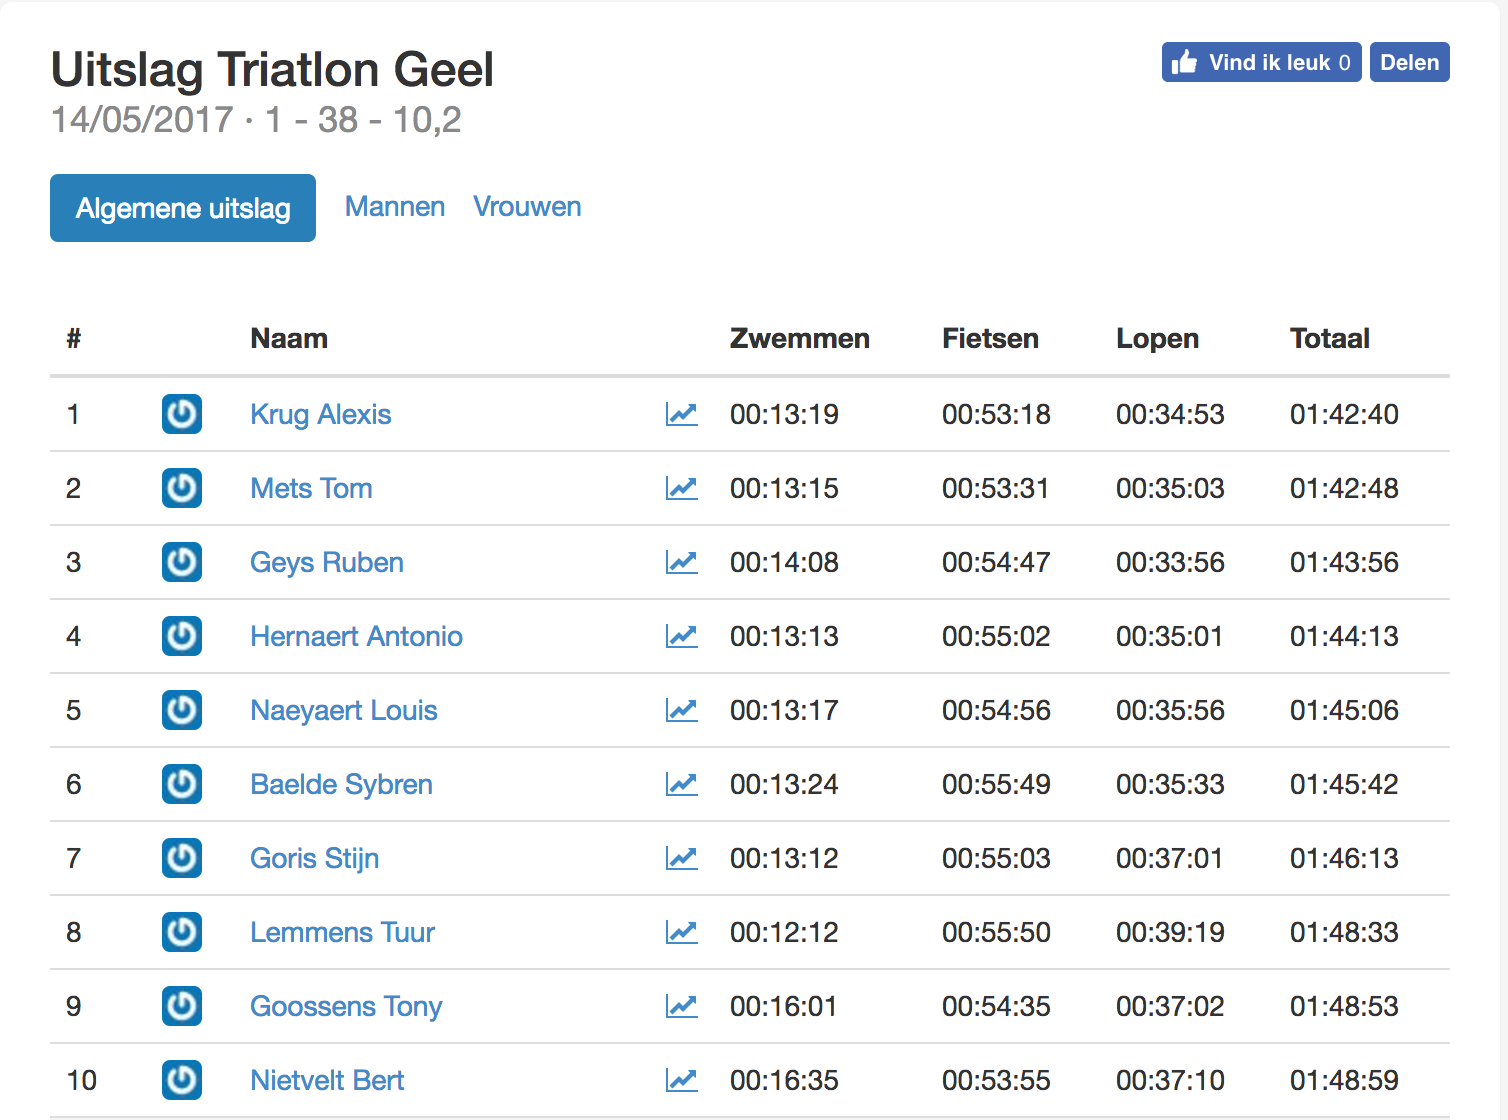Open the chart icon for Geys Ruben
Viewport: 1508px width, 1120px height.
coord(682,562)
